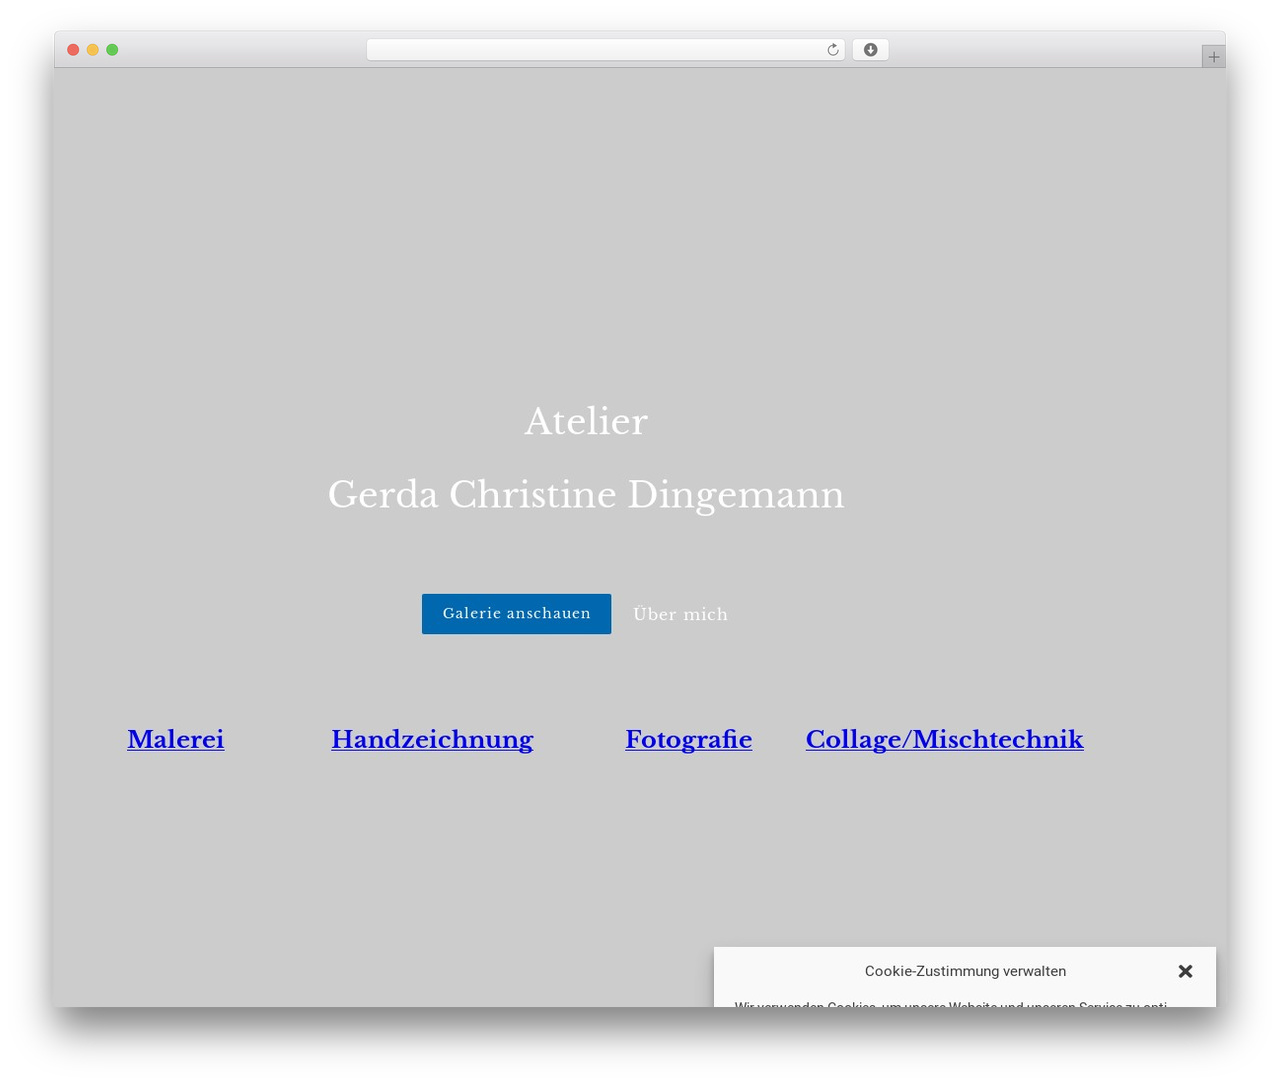This screenshot has height=1084, width=1280.
Task: Click the Galerie anschauen button
Action: tap(516, 614)
